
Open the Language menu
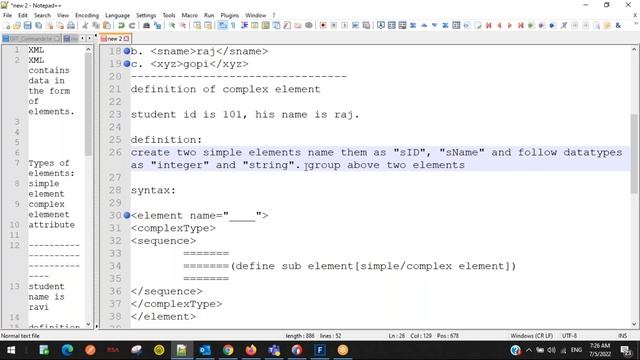tap(117, 15)
